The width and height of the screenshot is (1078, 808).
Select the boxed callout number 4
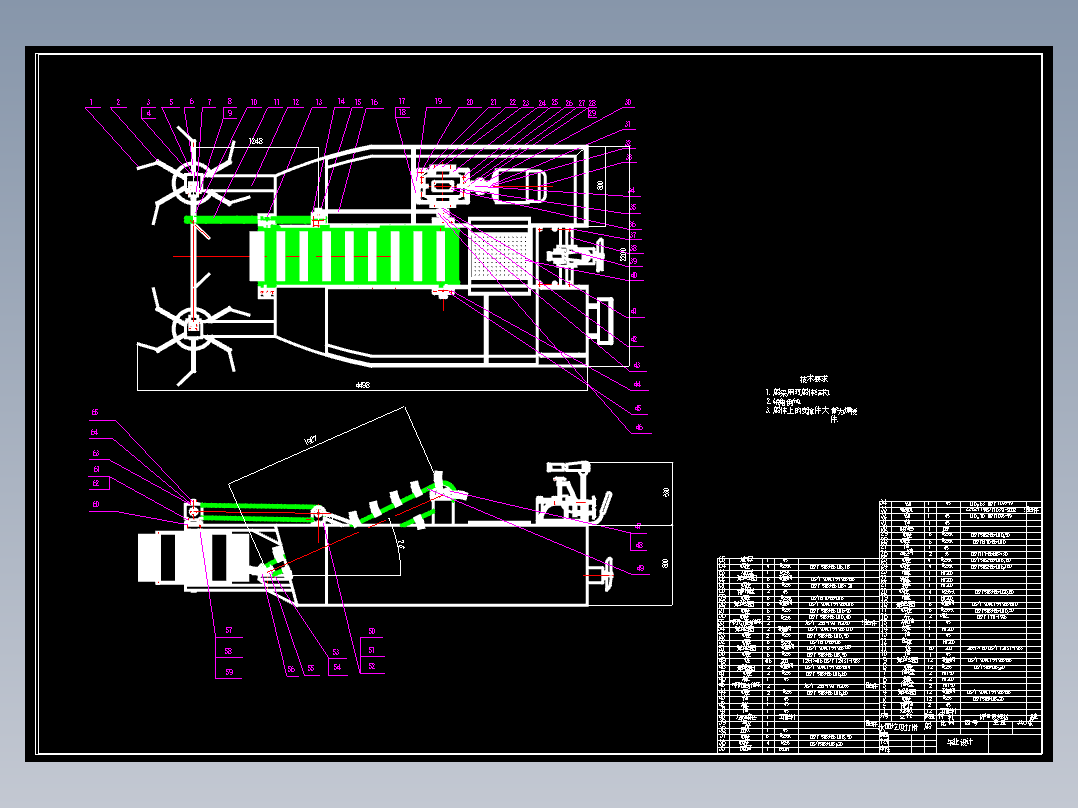tap(148, 113)
